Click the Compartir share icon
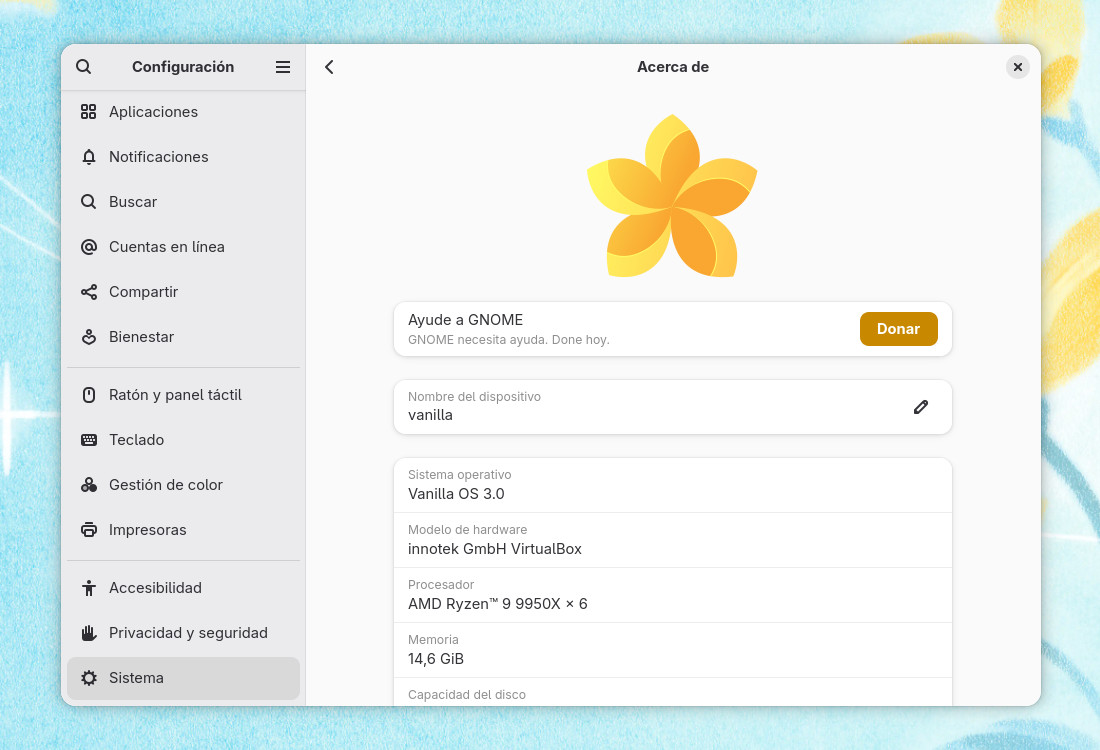 pyautogui.click(x=88, y=292)
